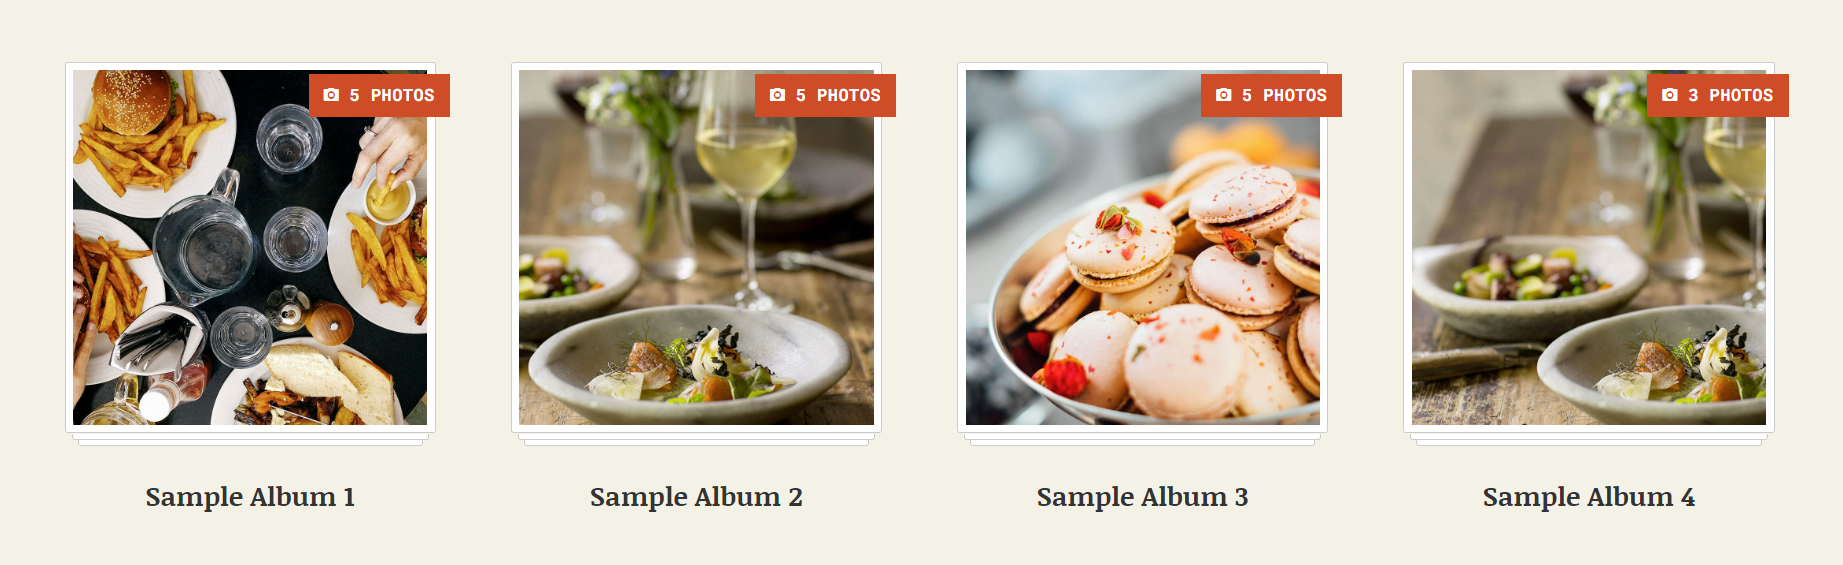Click stacked page edges under Album 3 cover
Screen dimensions: 1843x565
[1142, 439]
